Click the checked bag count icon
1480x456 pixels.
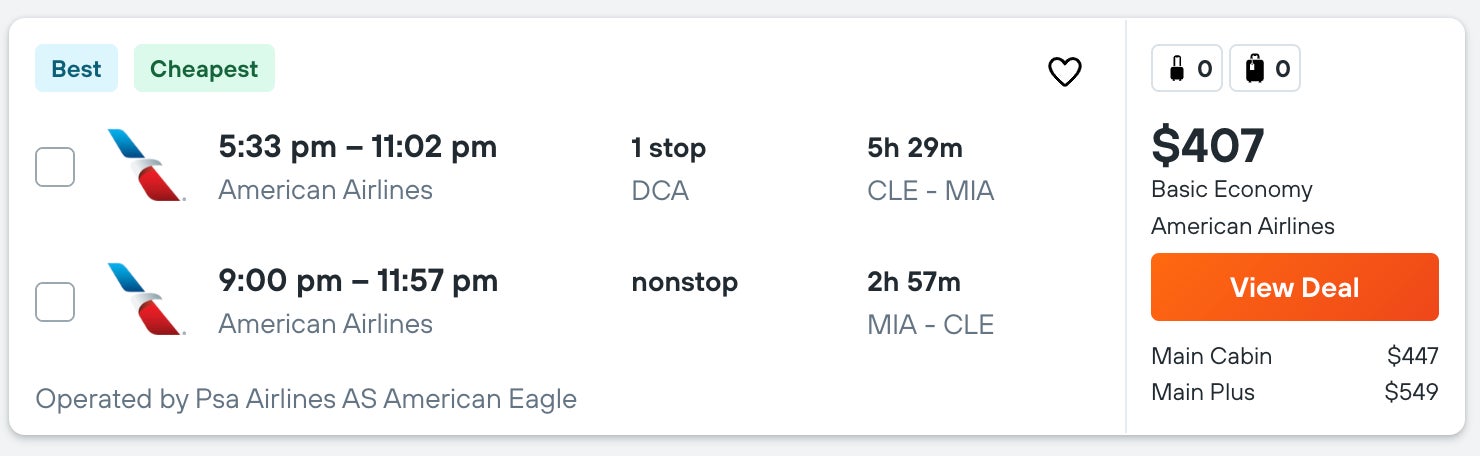(1265, 69)
